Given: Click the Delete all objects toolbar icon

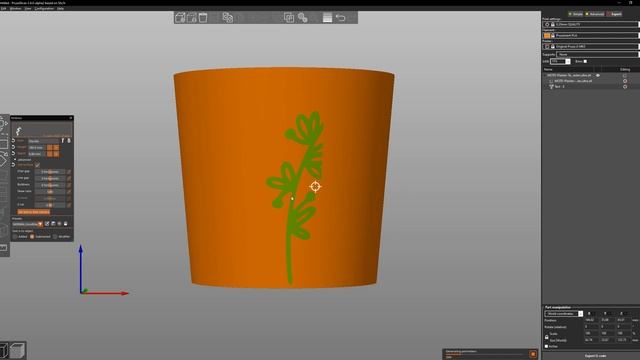Looking at the screenshot, I should point(203,17).
